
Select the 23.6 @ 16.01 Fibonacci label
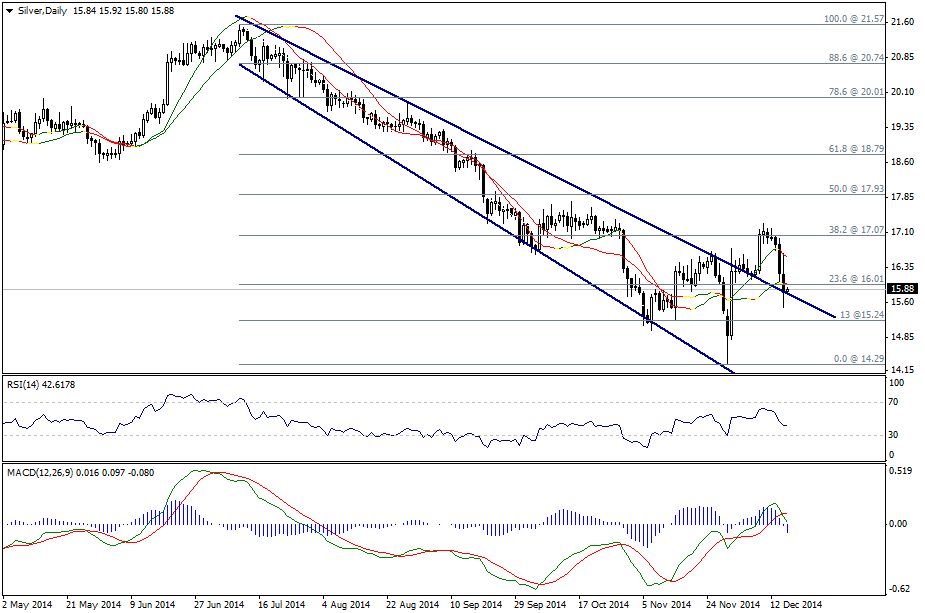point(855,279)
